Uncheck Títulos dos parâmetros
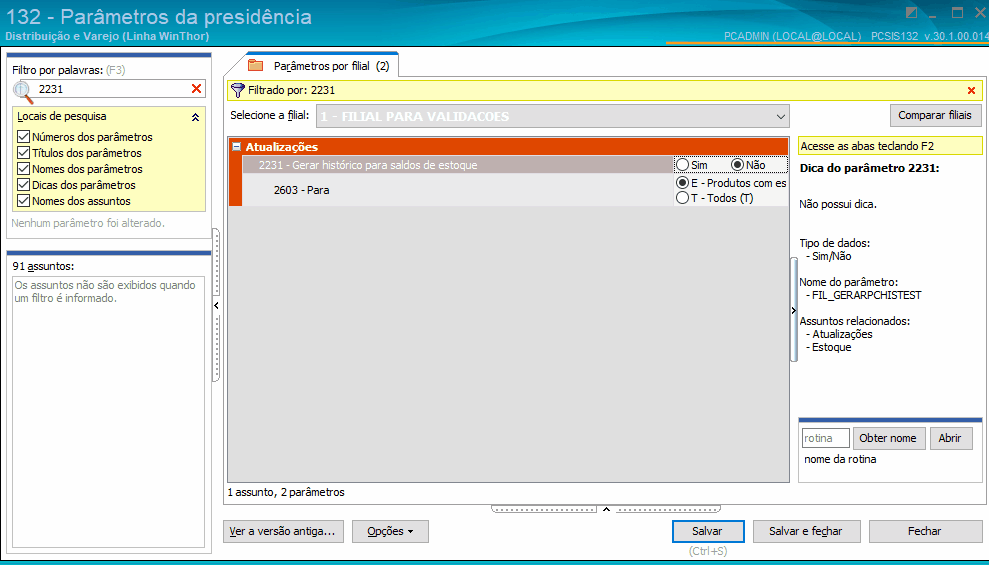The height and width of the screenshot is (565, 989). click(23, 153)
